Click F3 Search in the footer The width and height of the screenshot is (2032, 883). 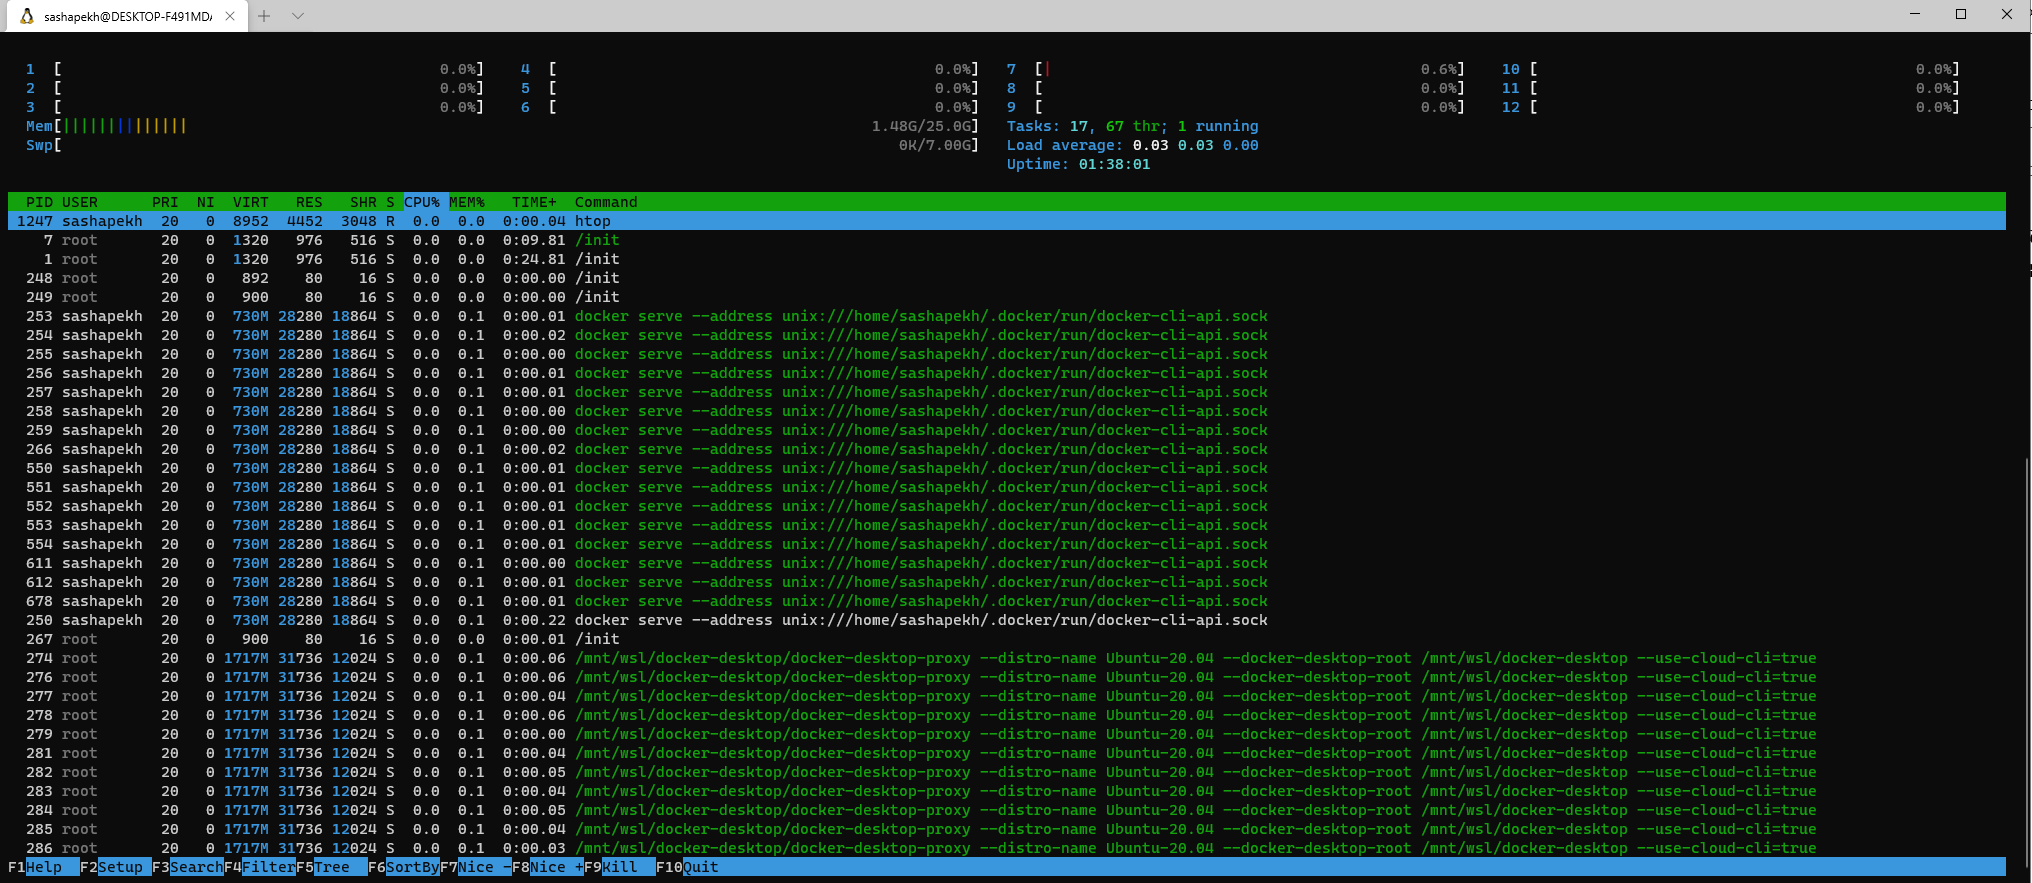(188, 867)
